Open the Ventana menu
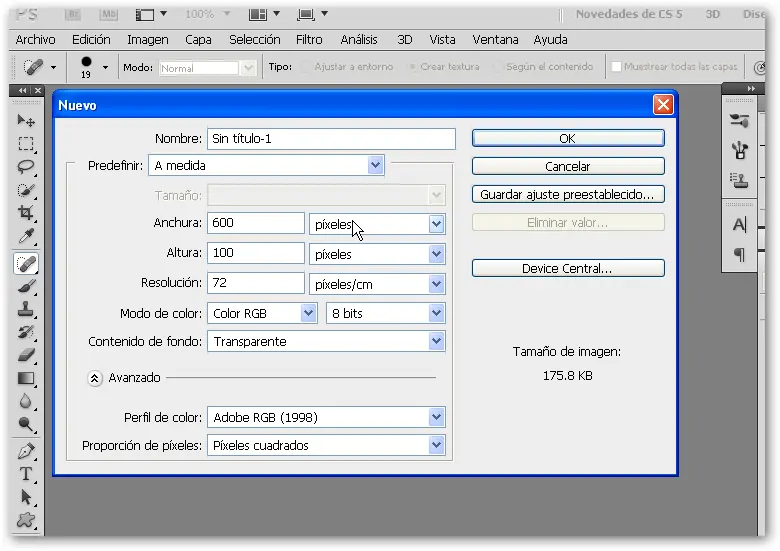 (x=495, y=39)
